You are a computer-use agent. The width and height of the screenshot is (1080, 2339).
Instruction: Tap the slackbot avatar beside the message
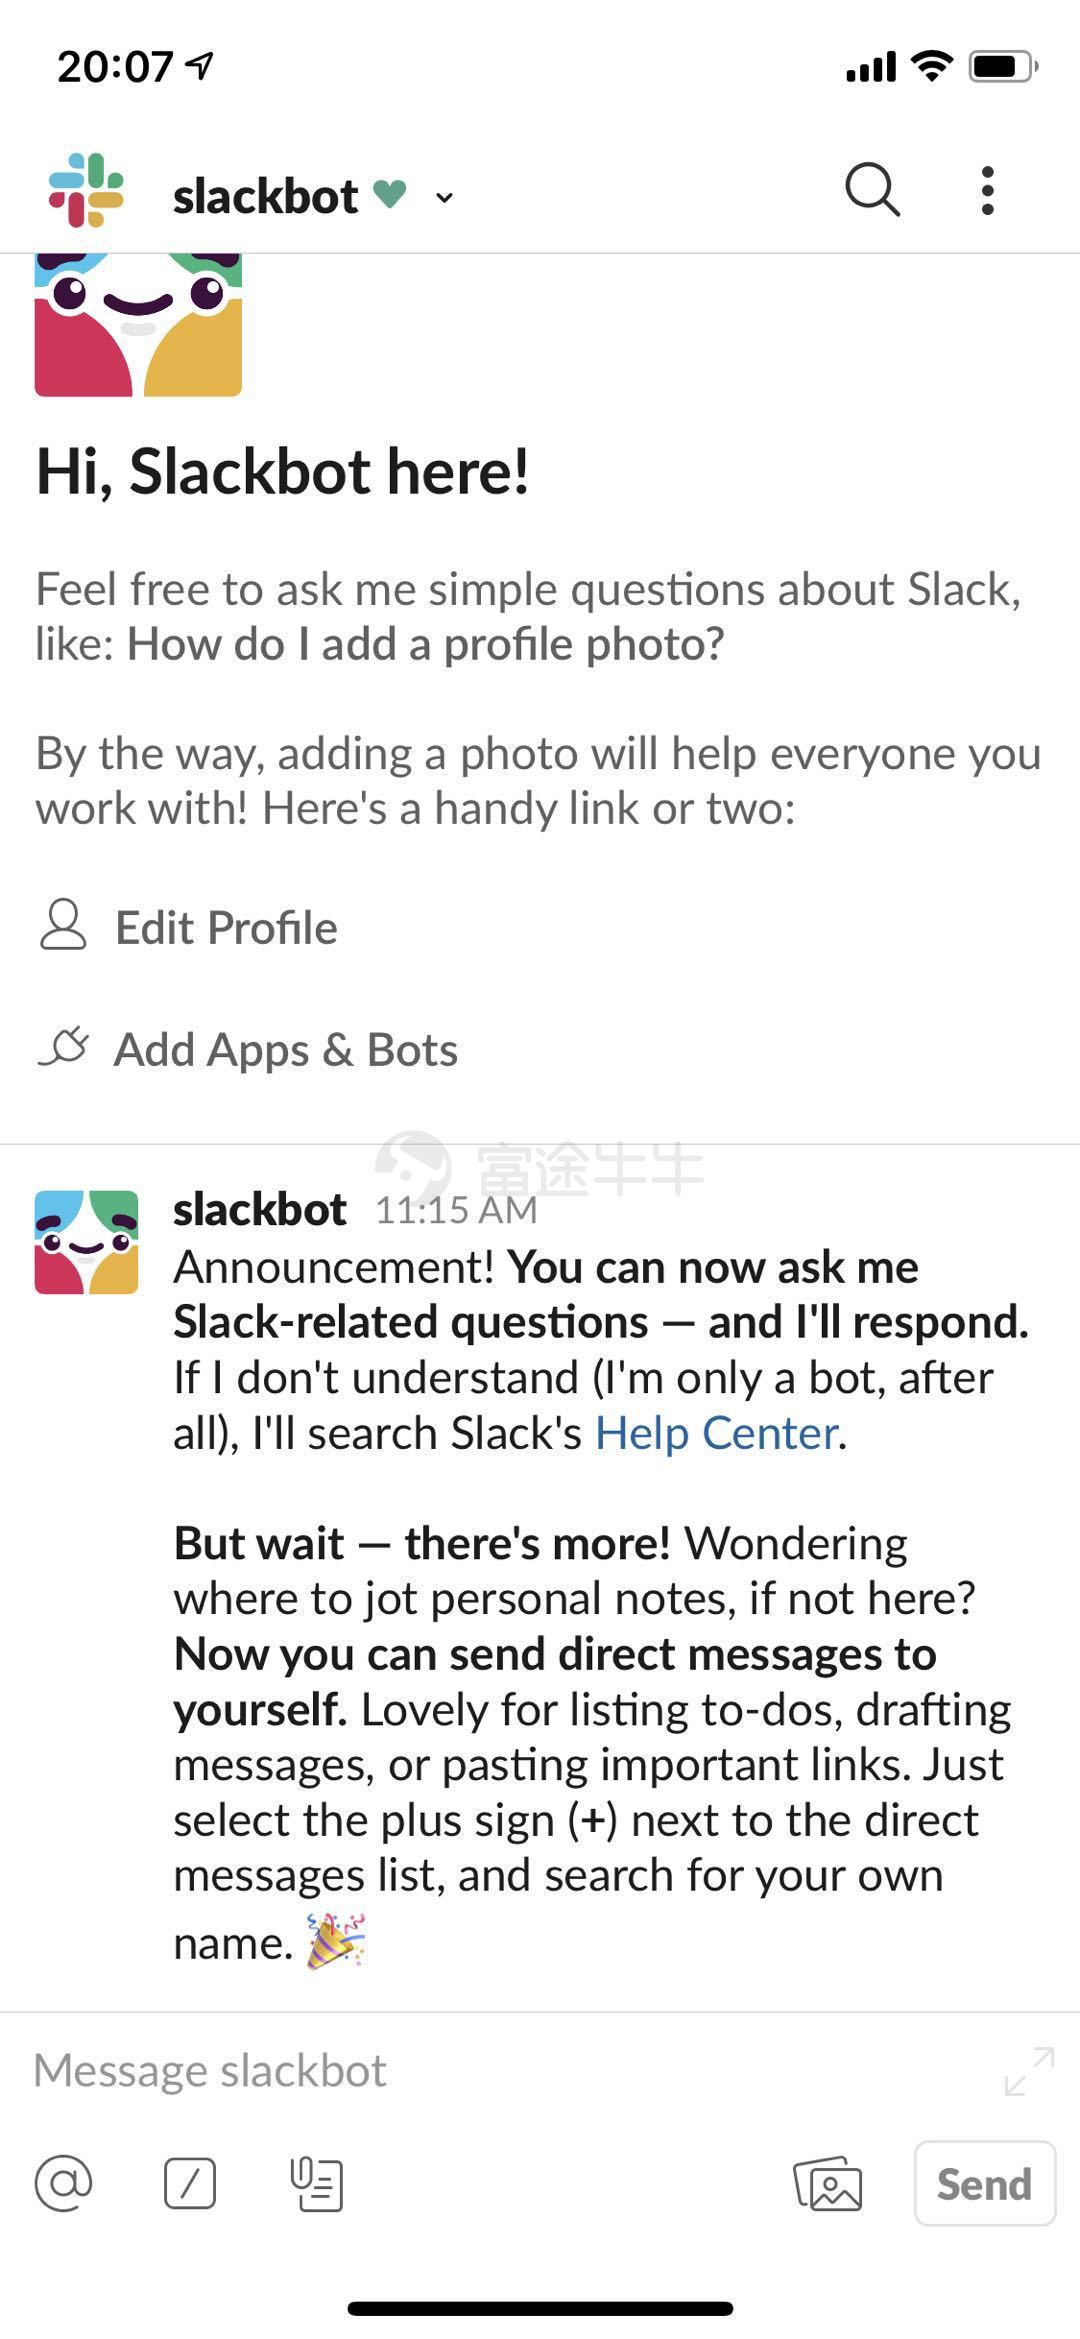pos(87,1242)
